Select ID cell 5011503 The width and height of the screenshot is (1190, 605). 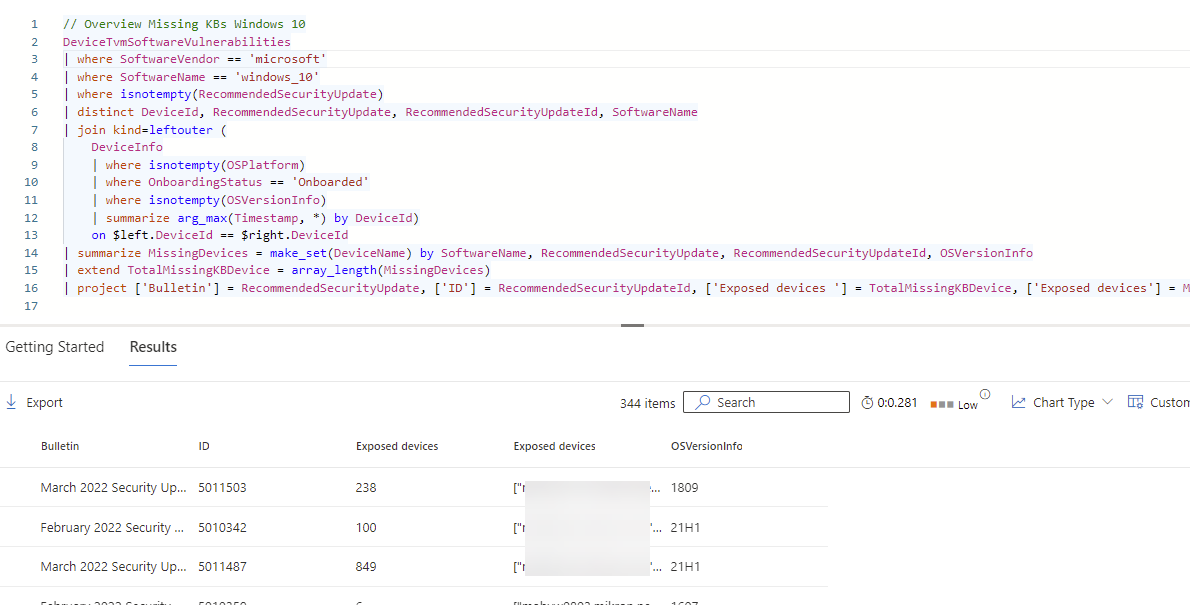pos(222,487)
